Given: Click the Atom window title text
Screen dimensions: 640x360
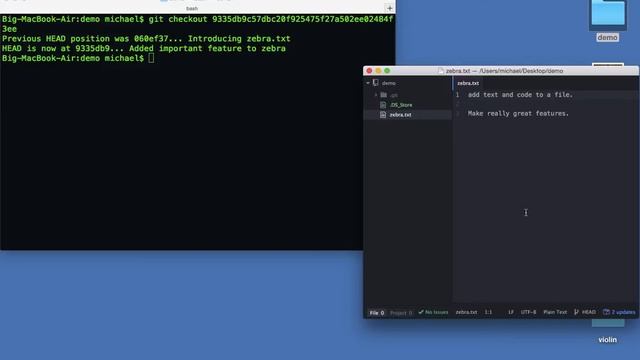Looking at the screenshot, I should 504,71.
